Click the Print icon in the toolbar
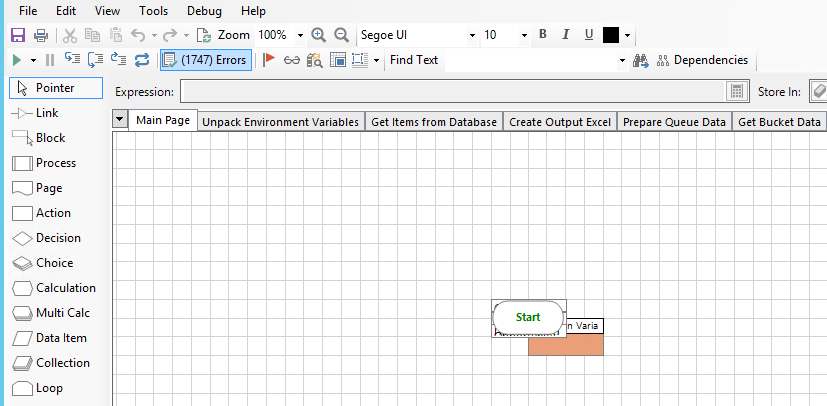This screenshot has height=406, width=827. pos(41,35)
